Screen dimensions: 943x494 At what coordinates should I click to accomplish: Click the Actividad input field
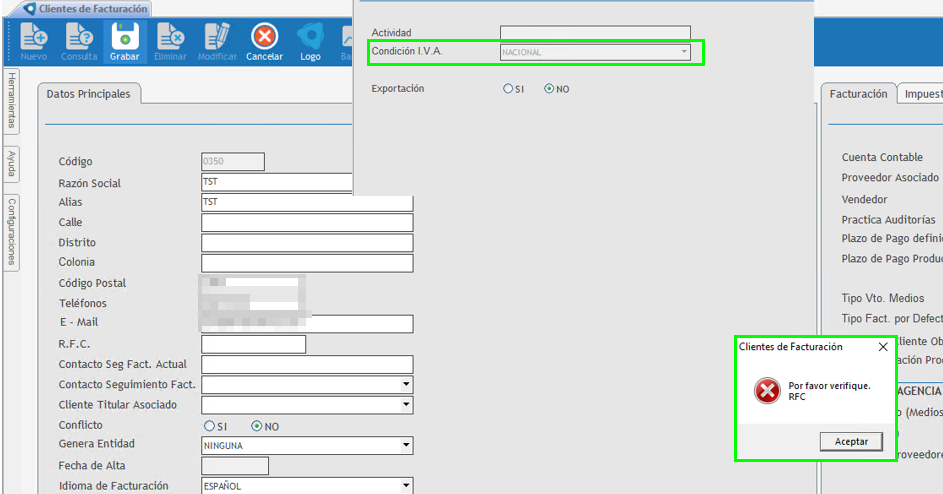[x=595, y=33]
